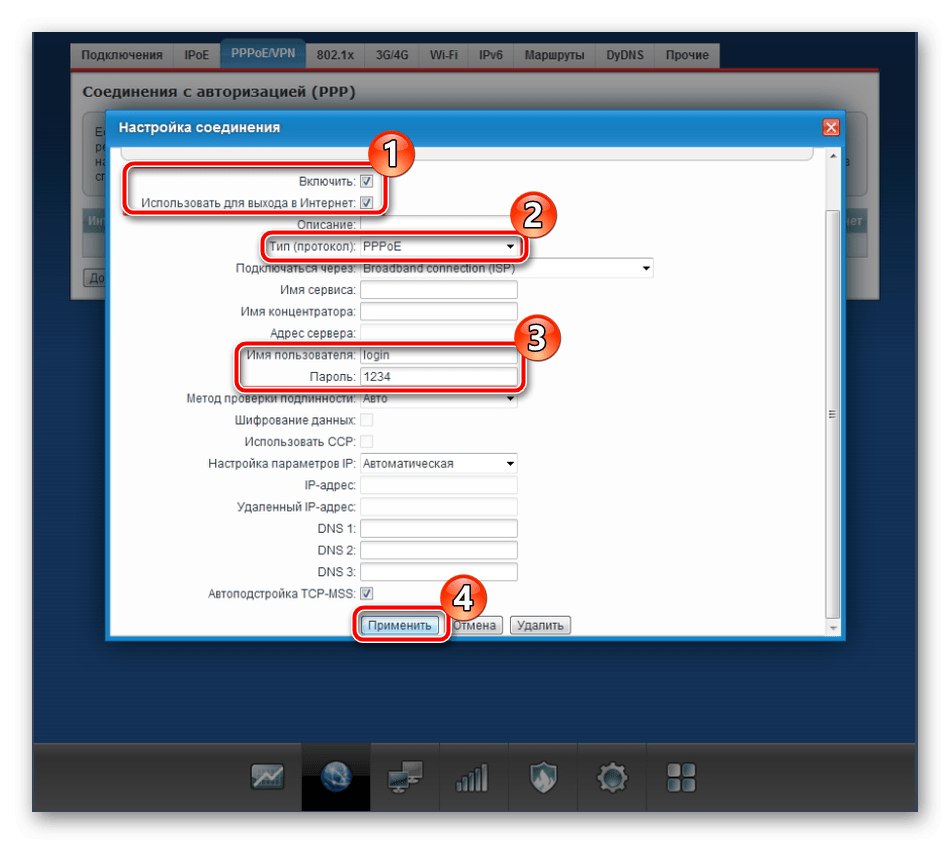Screen dimensions: 950x844
Task: Open the Подключаться через dropdown
Action: tap(507, 268)
